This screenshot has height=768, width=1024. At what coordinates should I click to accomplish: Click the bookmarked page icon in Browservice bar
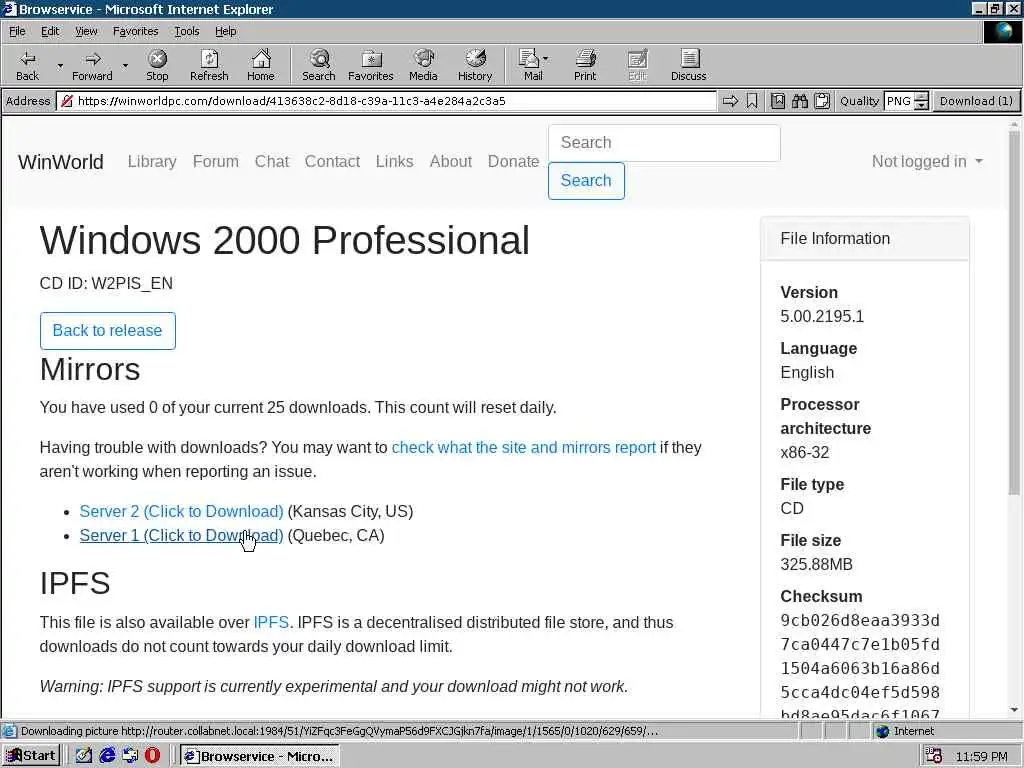pos(777,101)
